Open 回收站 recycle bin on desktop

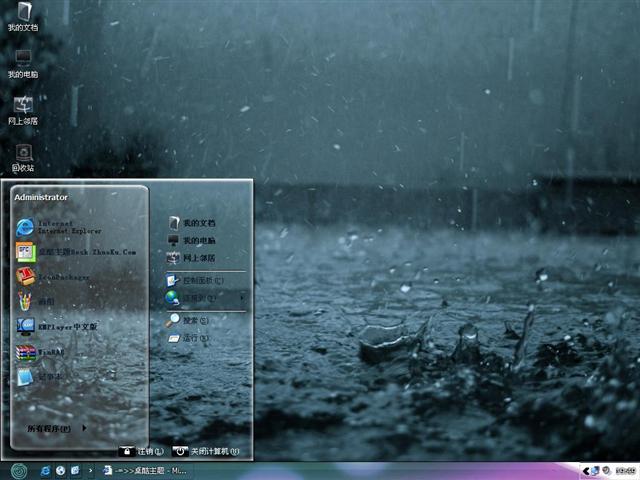point(23,158)
